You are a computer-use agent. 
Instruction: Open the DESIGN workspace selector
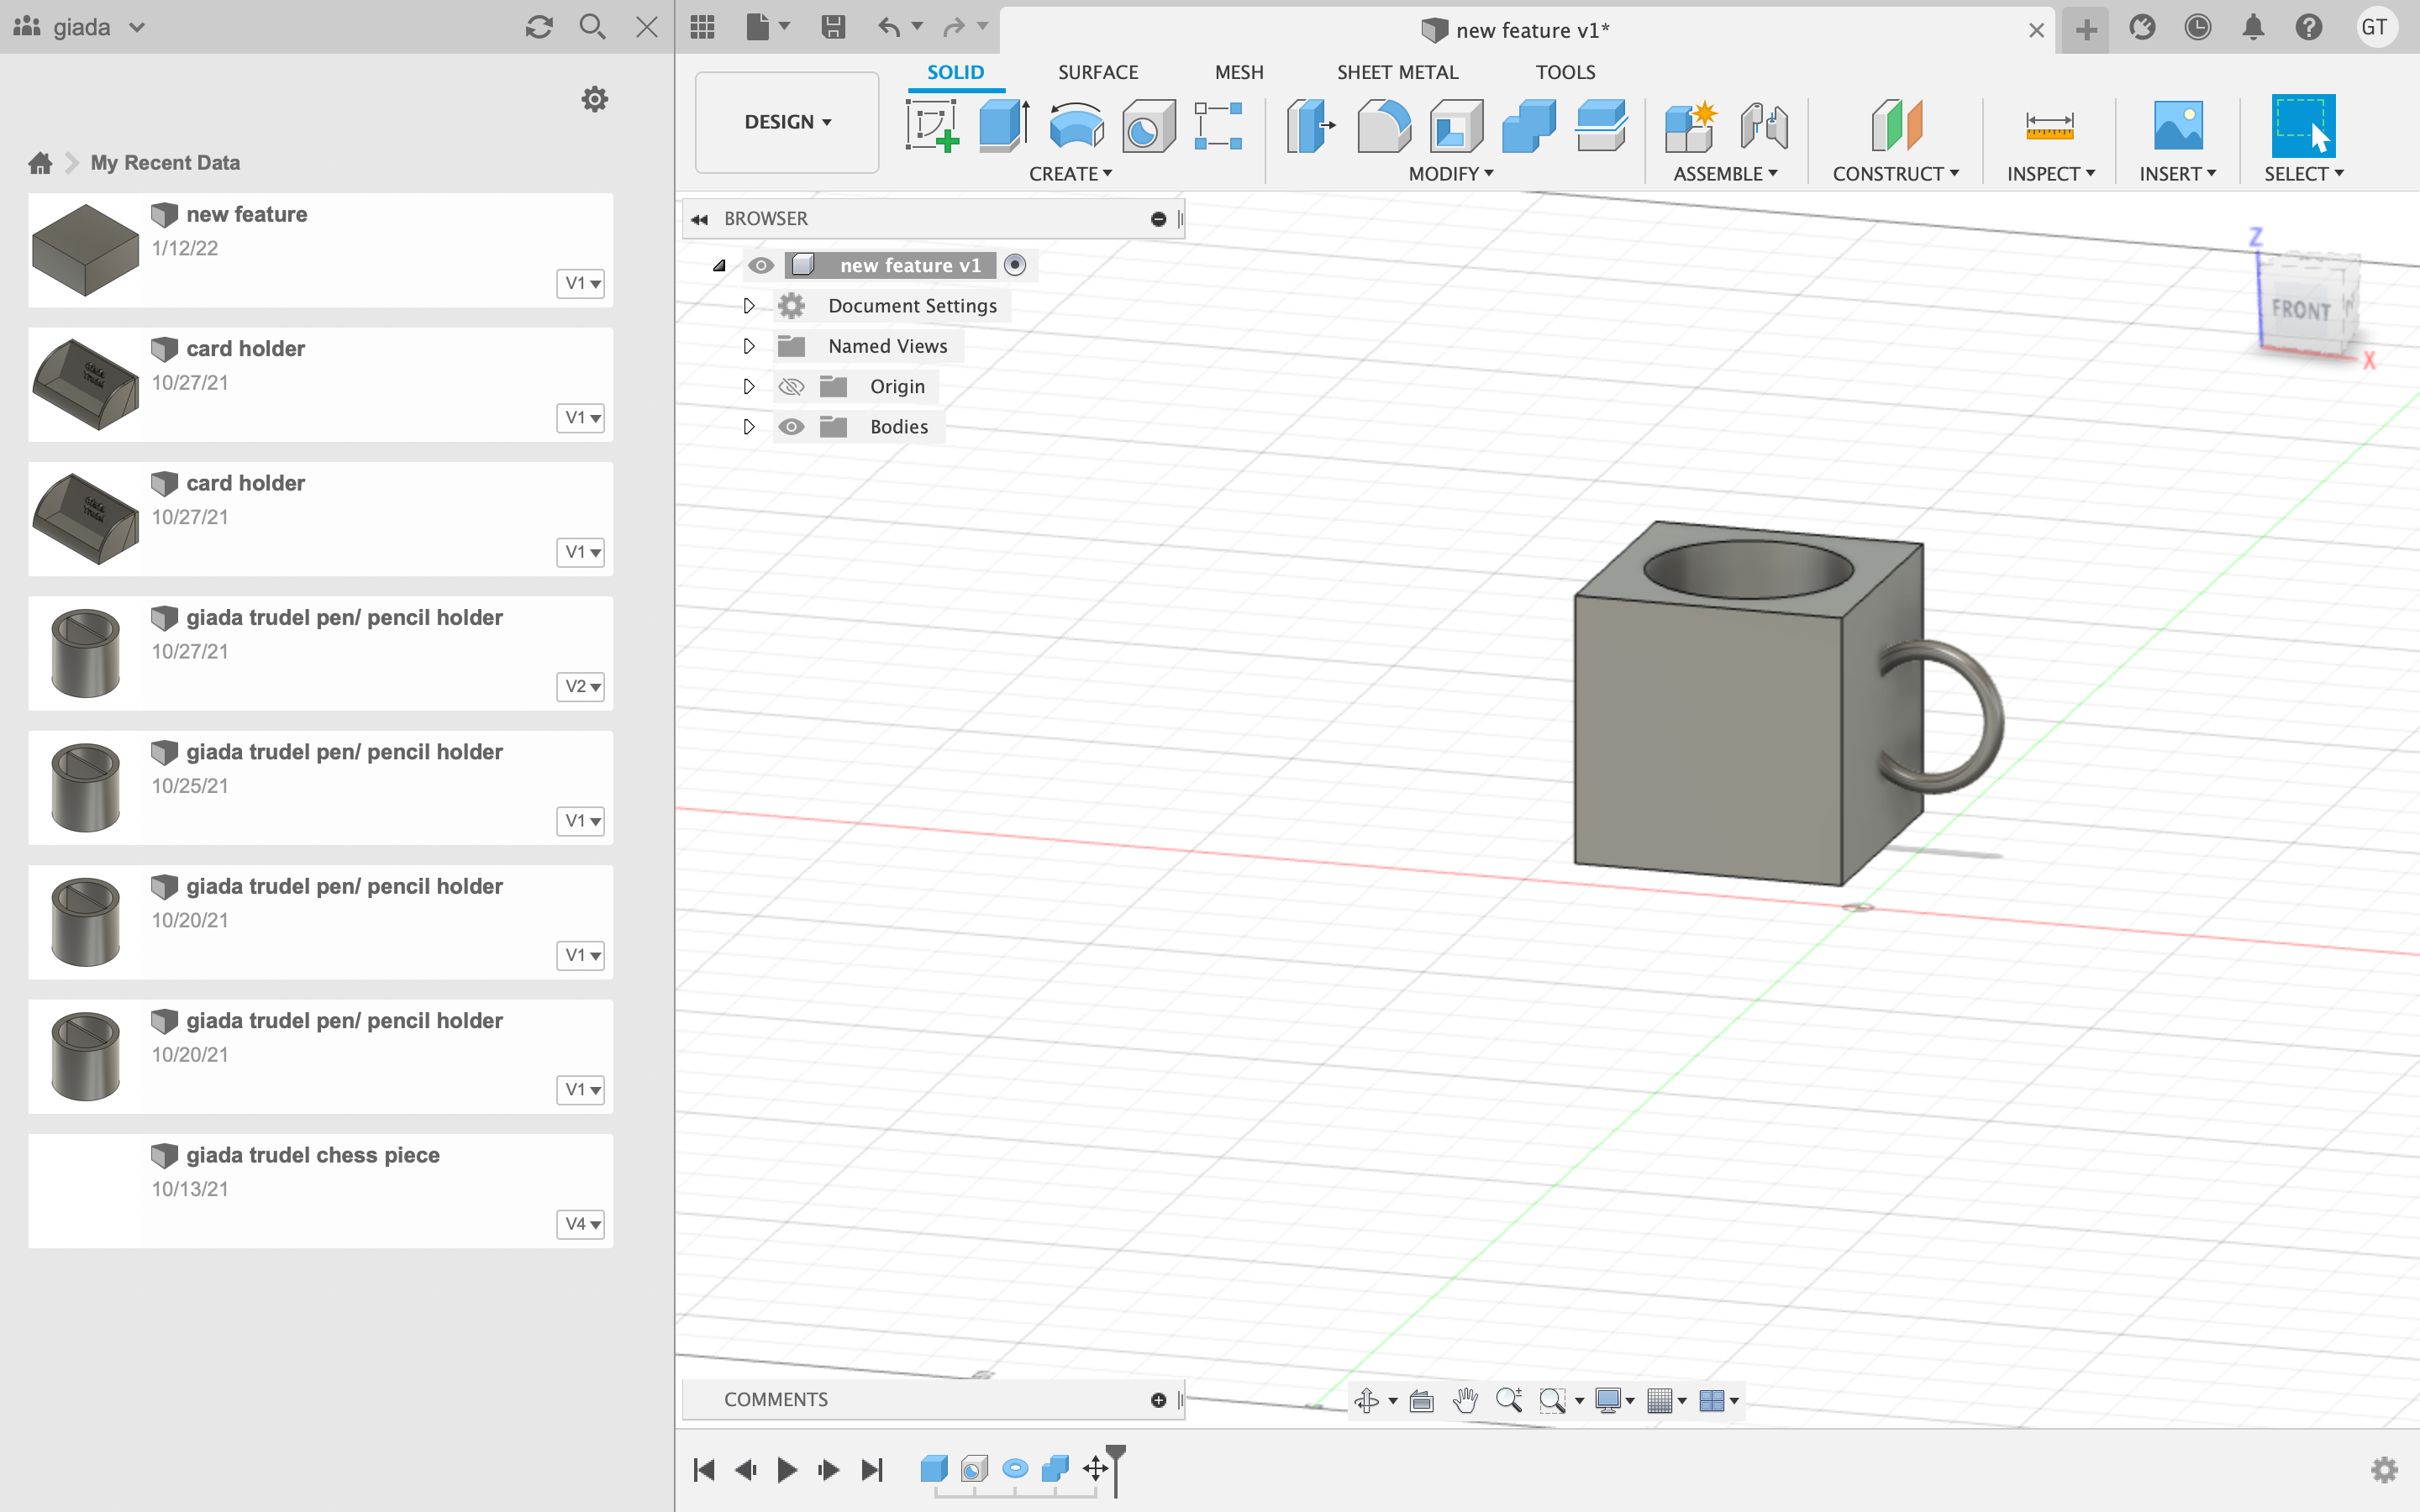pos(786,122)
